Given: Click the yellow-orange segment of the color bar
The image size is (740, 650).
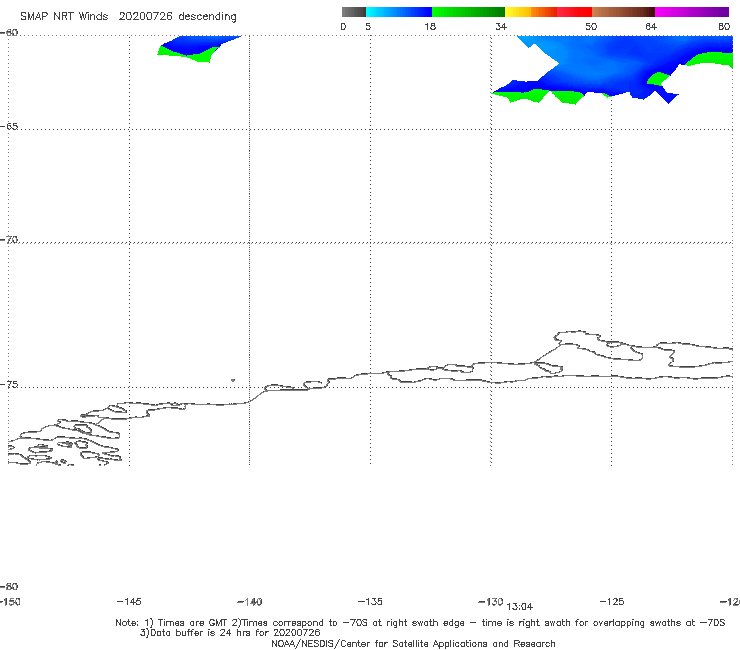Looking at the screenshot, I should [x=531, y=12].
